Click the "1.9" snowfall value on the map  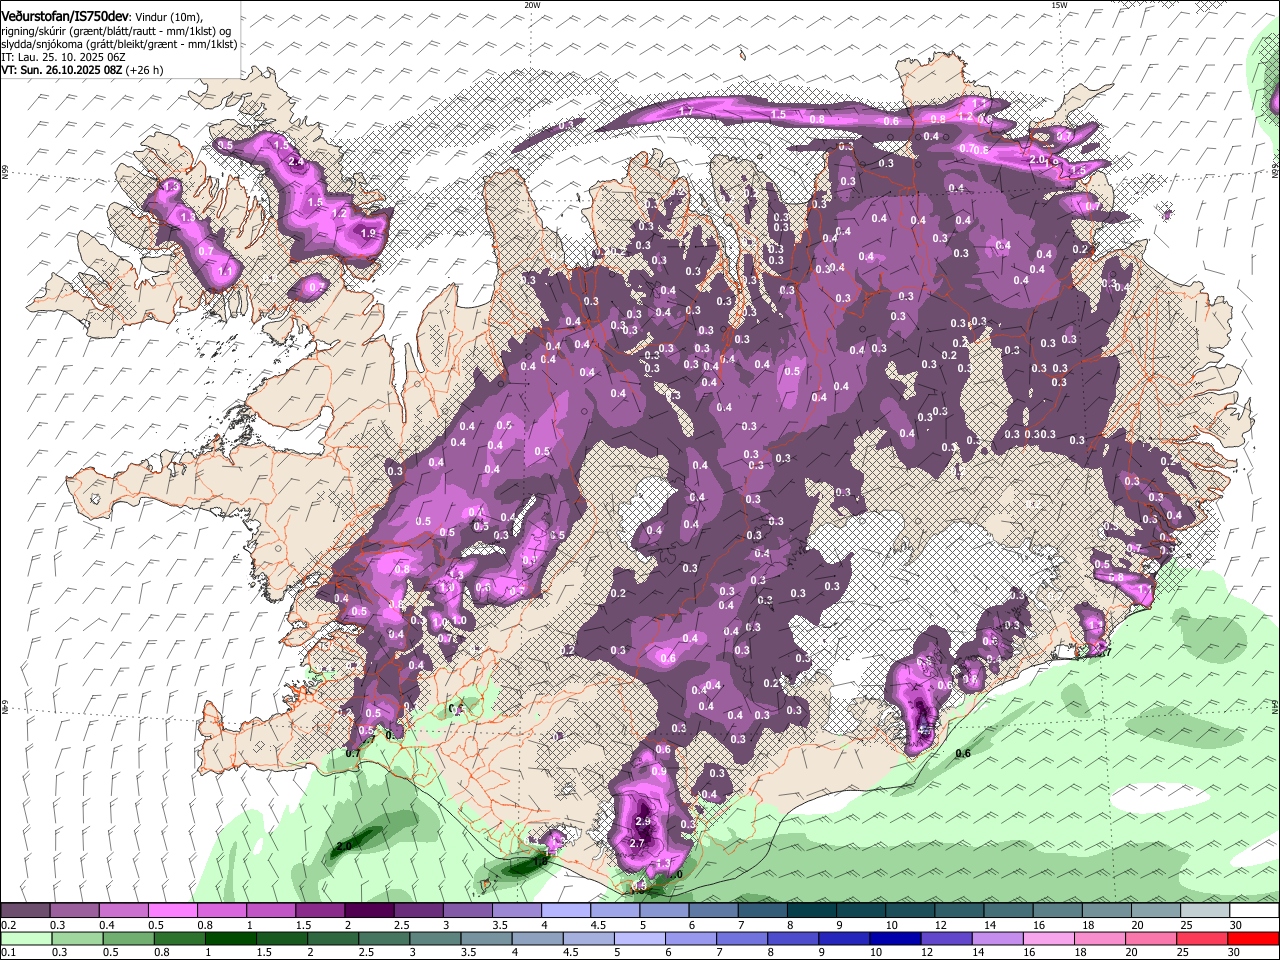point(367,233)
